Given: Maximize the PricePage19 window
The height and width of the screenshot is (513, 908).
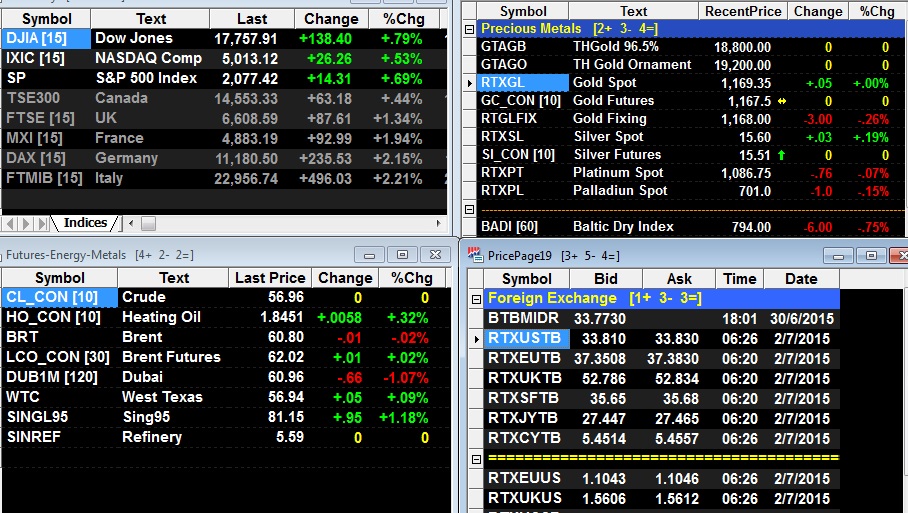Looking at the screenshot, I should pos(871,255).
